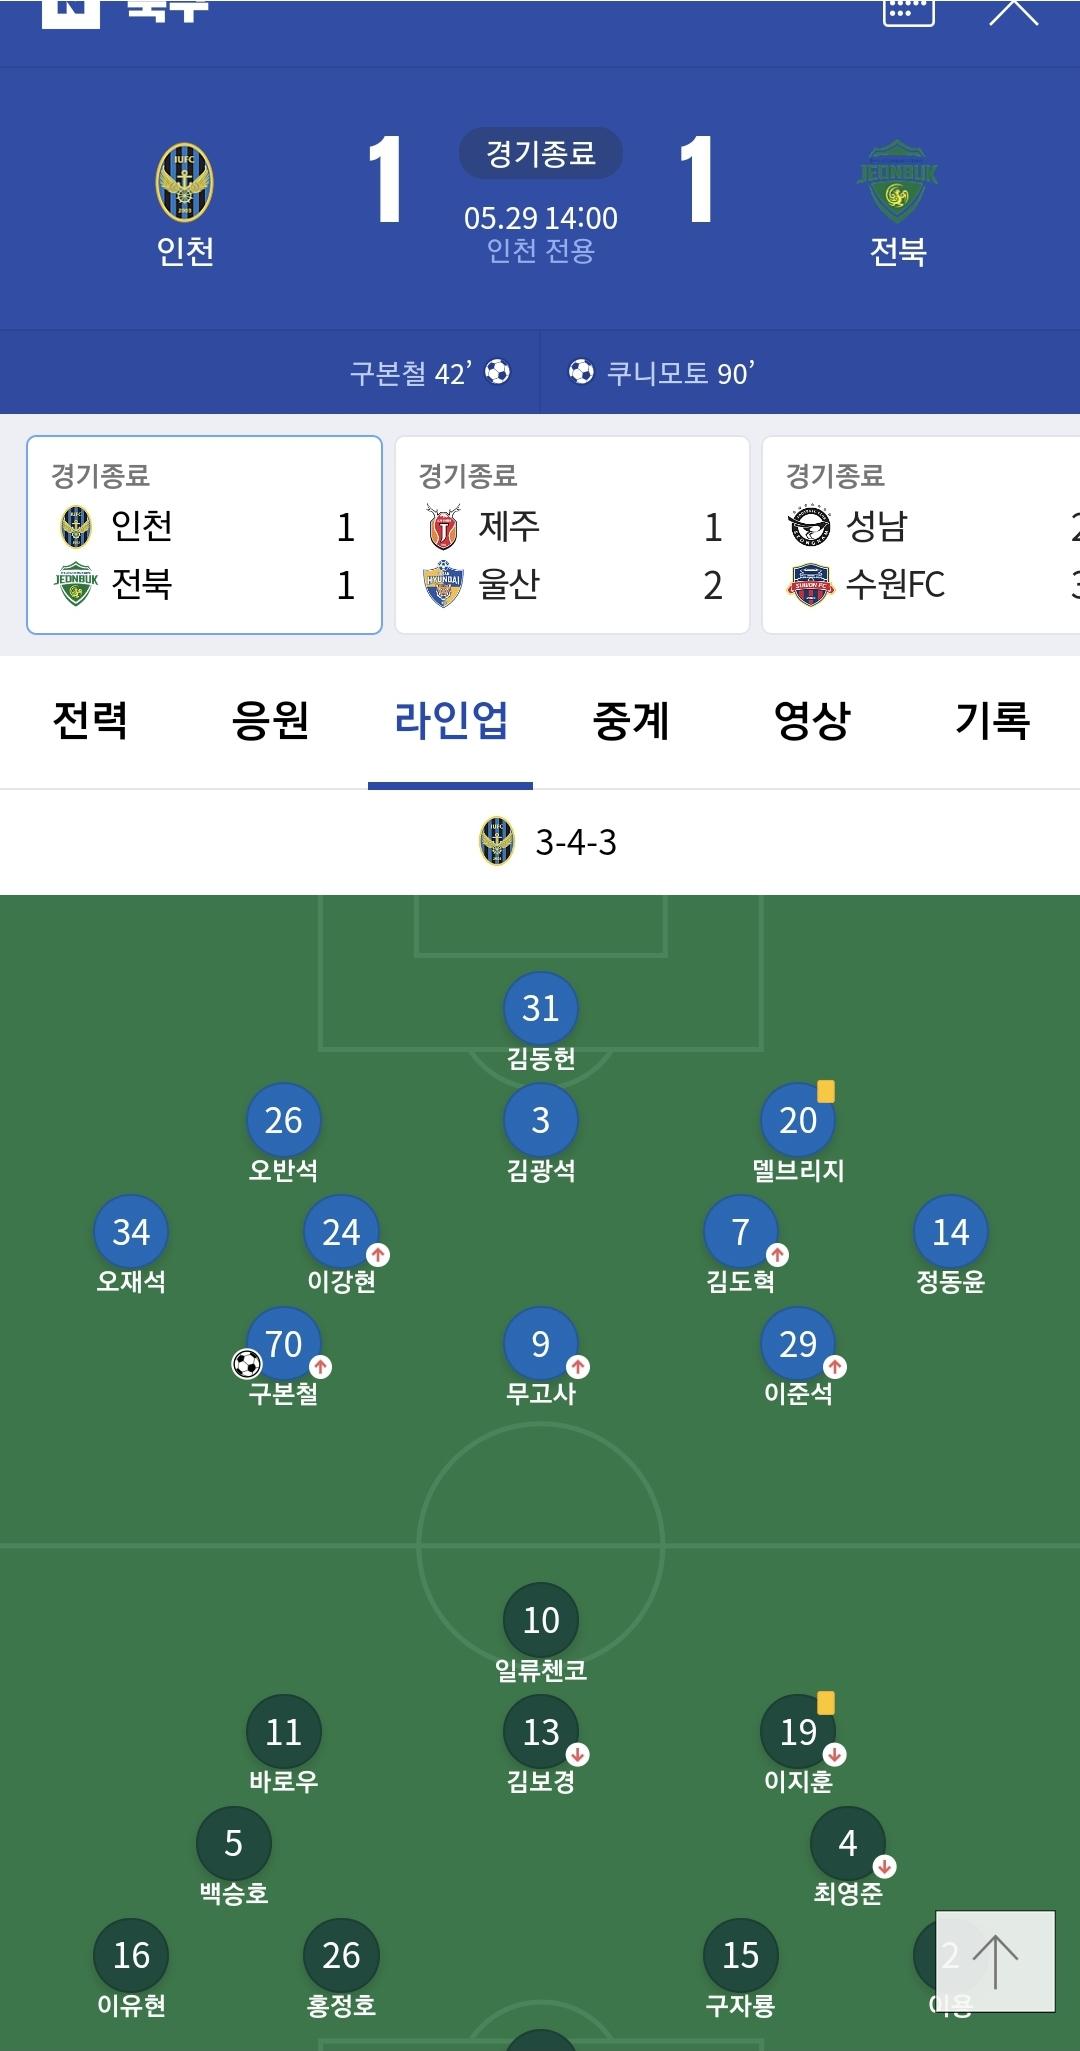
Task: Tap player number 9 무고사 circle
Action: coord(541,1344)
